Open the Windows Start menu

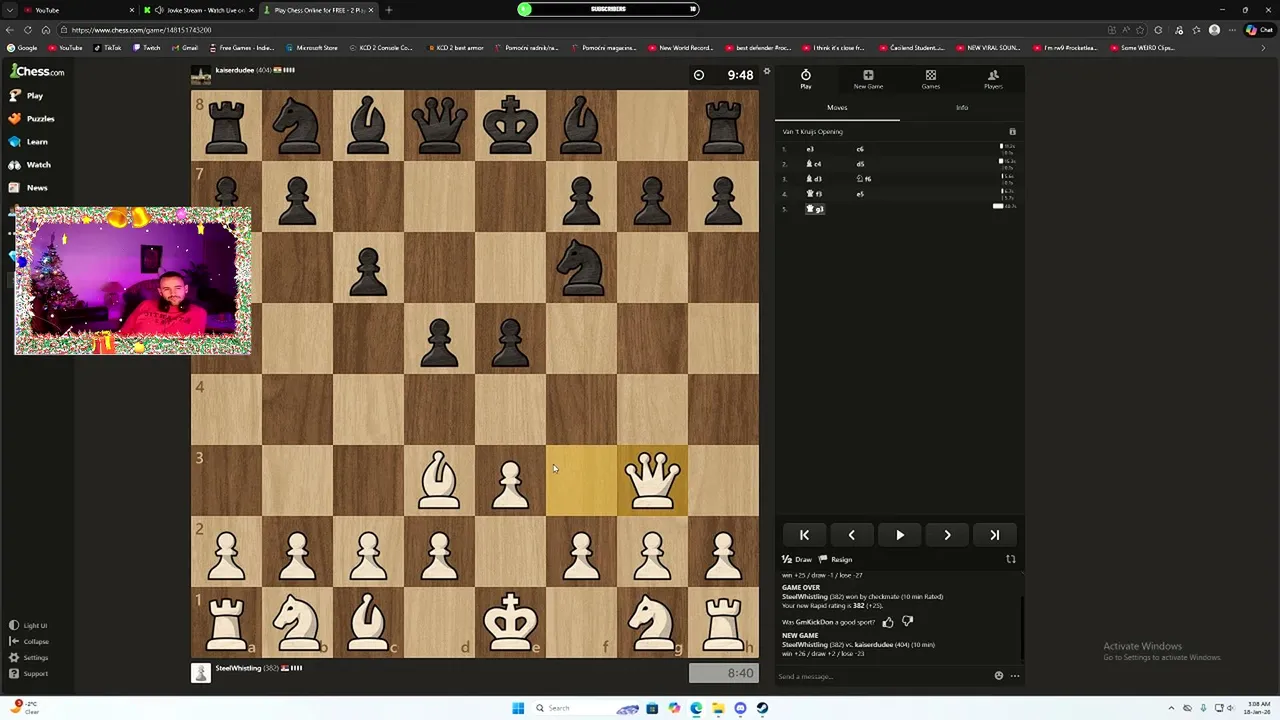tap(518, 708)
